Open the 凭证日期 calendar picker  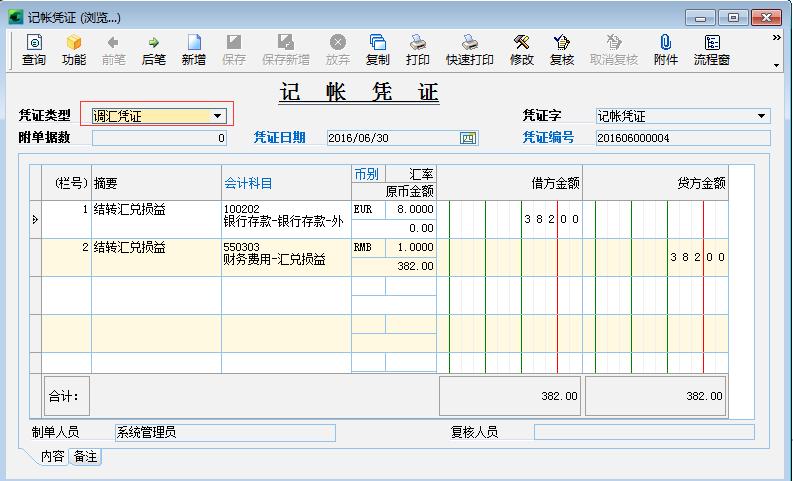coord(467,138)
